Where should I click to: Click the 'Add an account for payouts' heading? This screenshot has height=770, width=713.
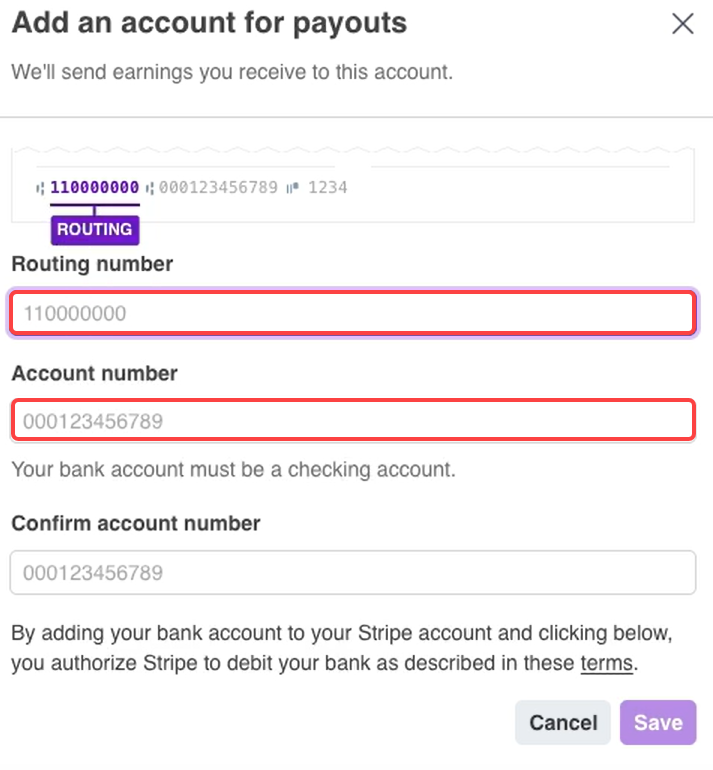(x=209, y=23)
